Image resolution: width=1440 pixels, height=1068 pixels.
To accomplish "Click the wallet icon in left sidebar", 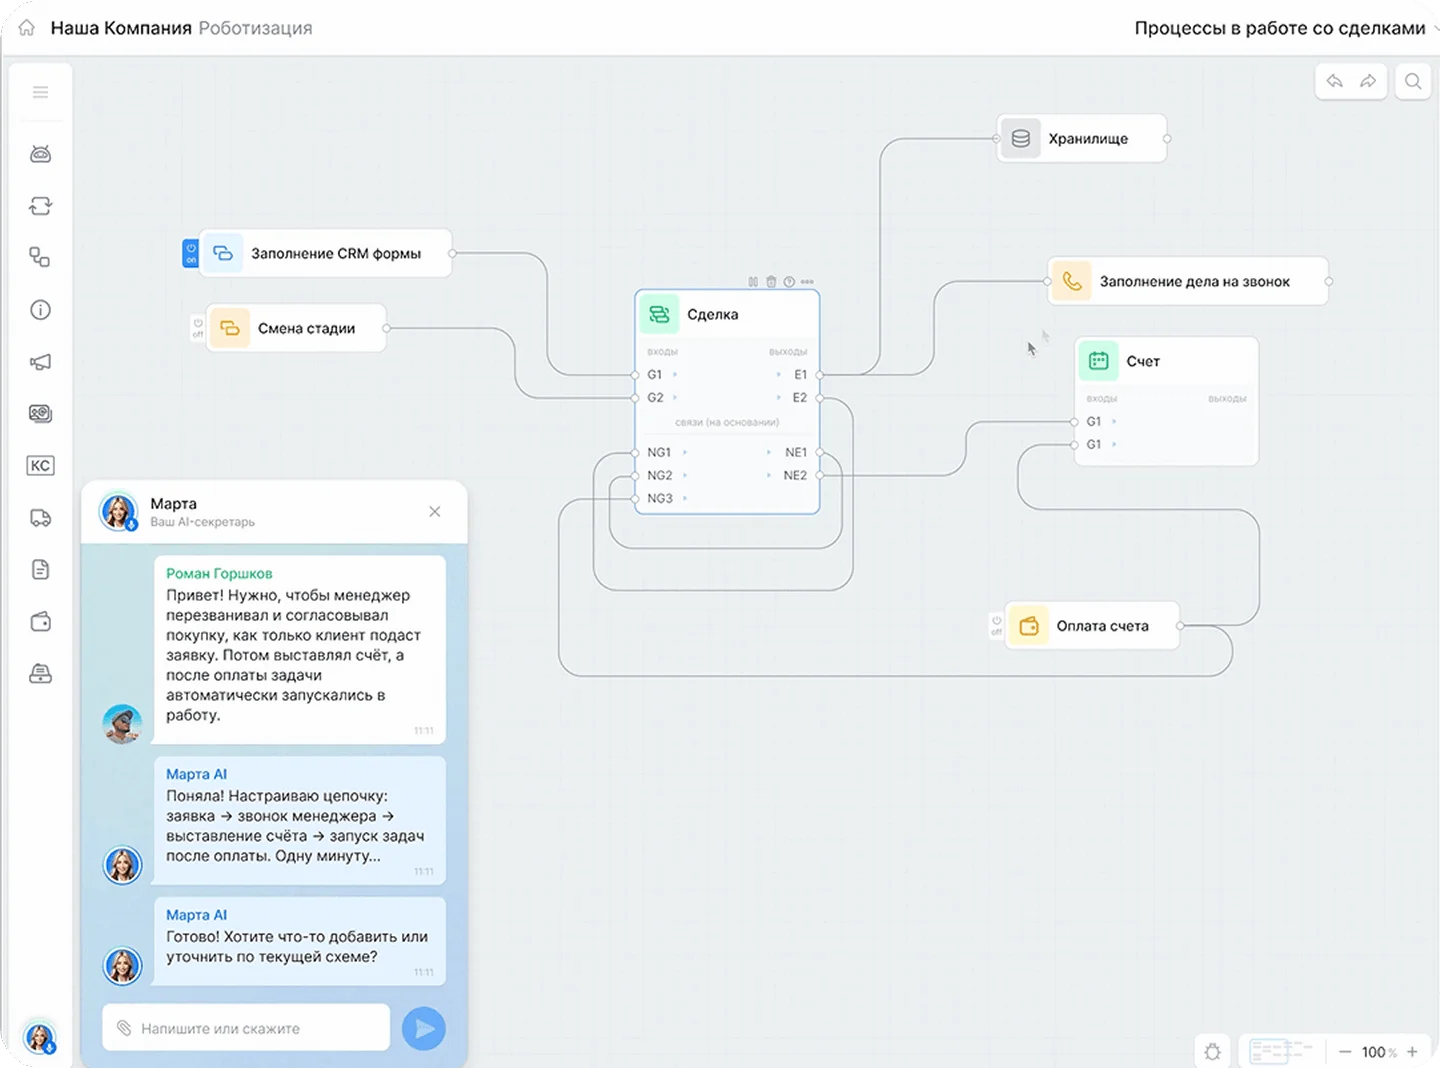I will tap(40, 622).
